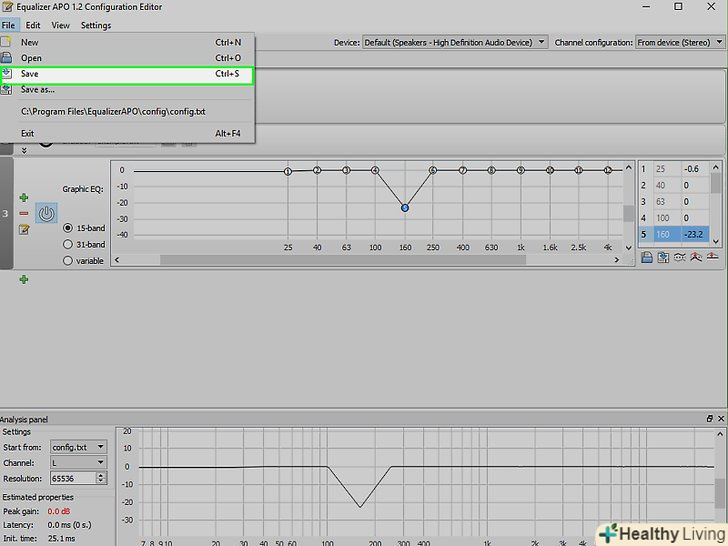The image size is (728, 546).
Task: Click the edit note icon on filter 3
Action: point(24,229)
